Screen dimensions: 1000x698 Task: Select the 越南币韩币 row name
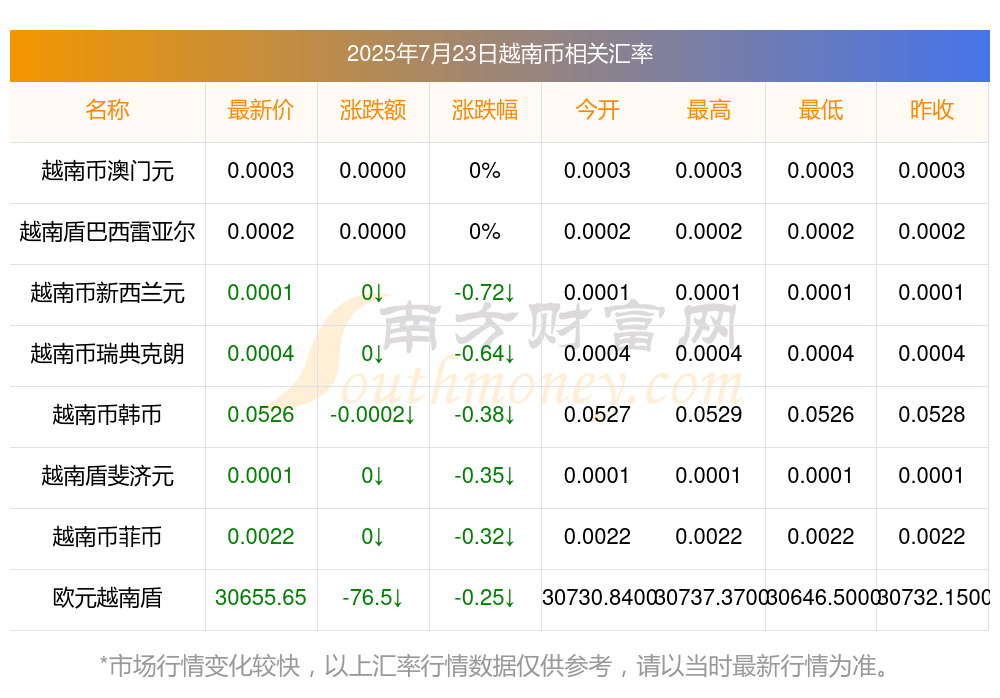[x=107, y=415]
